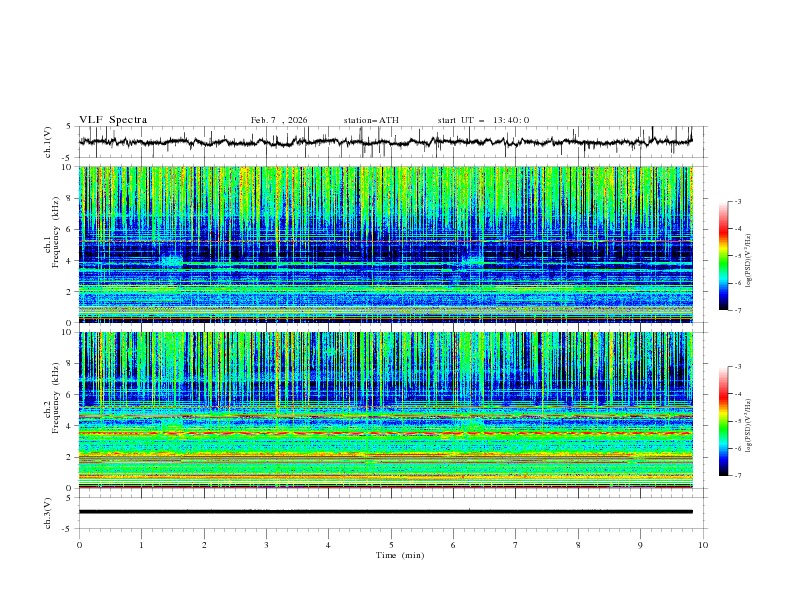The image size is (792, 612).
Task: Click the "6" kHz tick on ch.2 spectrogram axis
Action: [69, 395]
